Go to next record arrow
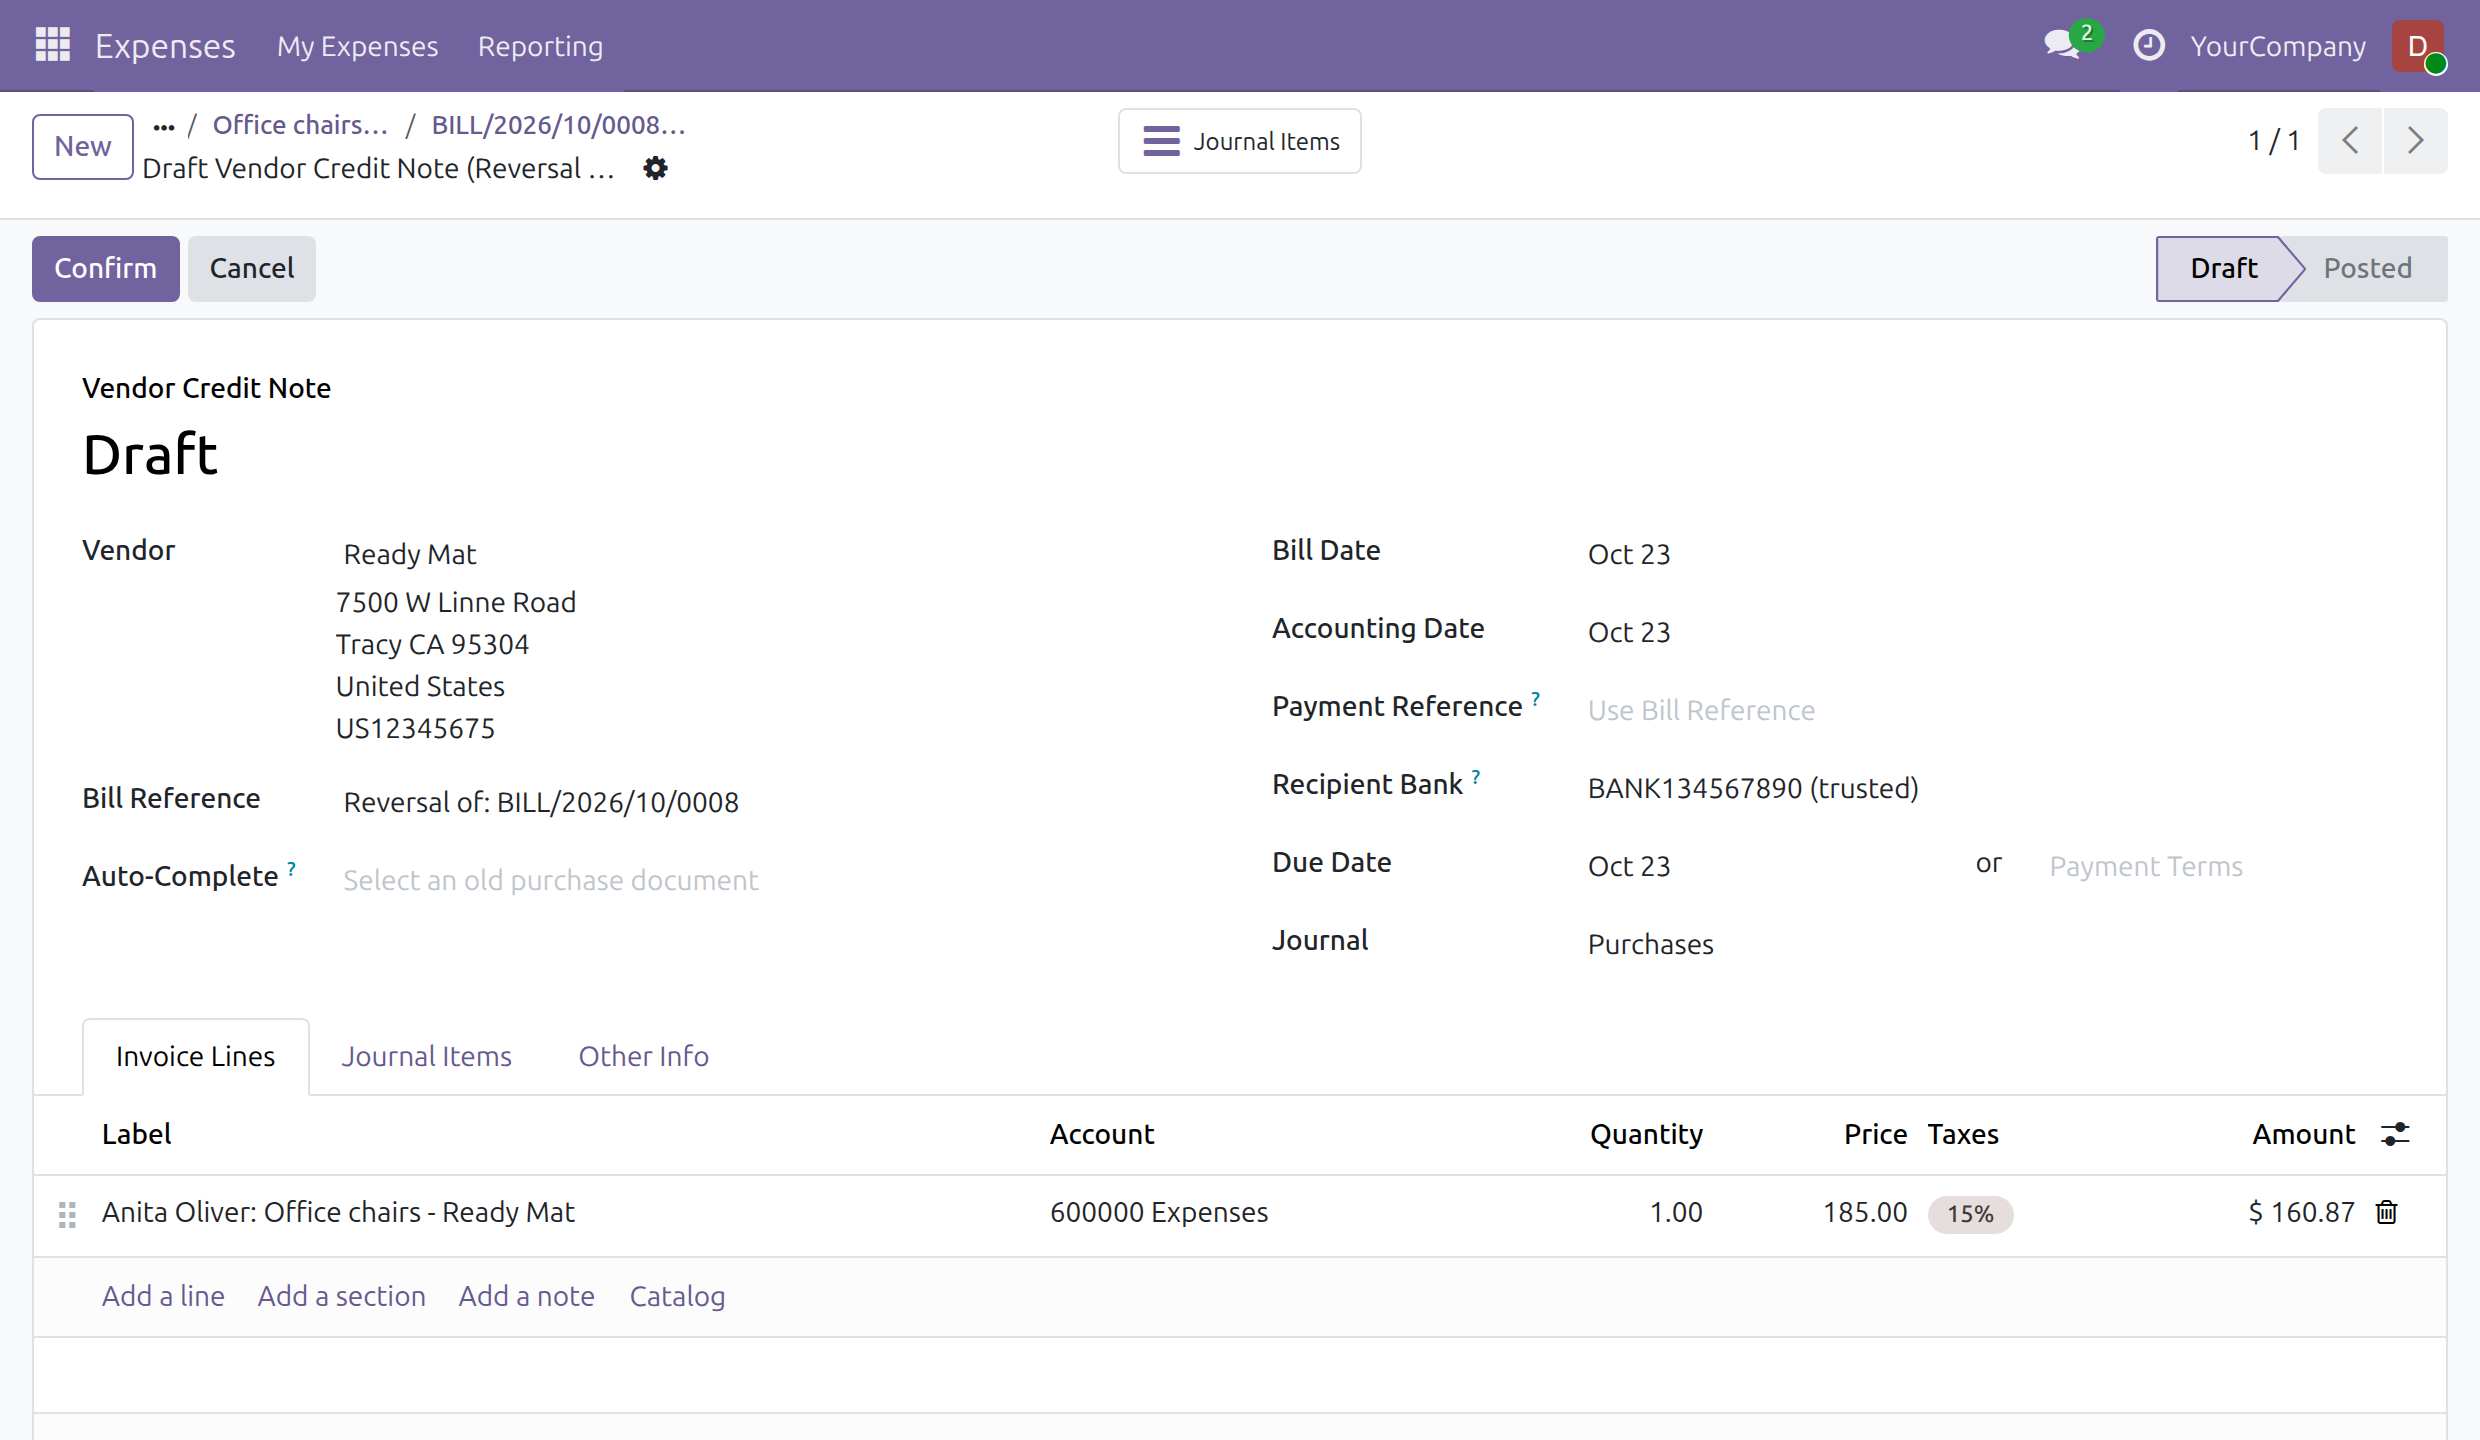 (x=2415, y=141)
